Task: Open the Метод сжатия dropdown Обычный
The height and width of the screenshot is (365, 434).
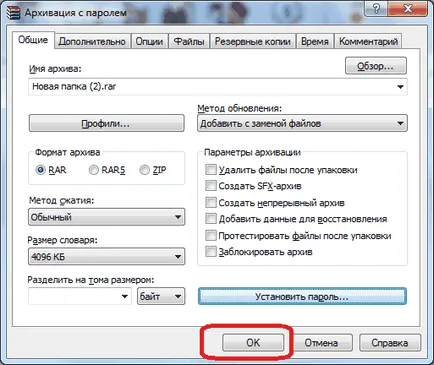Action: coord(106,217)
